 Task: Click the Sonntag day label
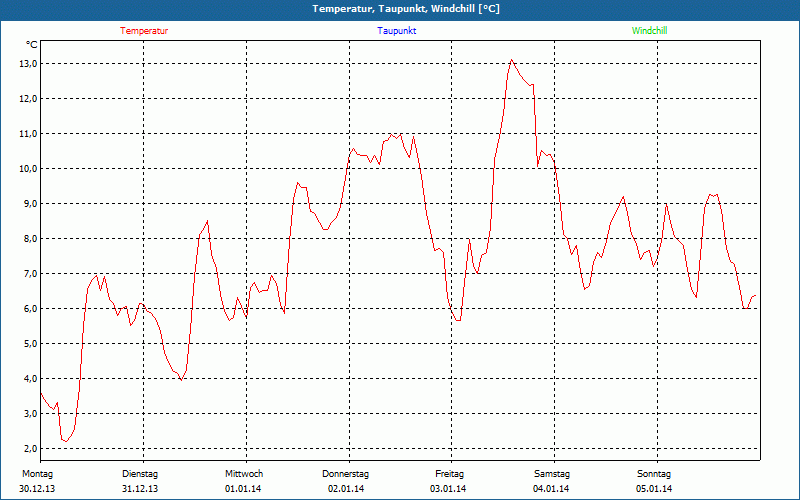pyautogui.click(x=654, y=474)
